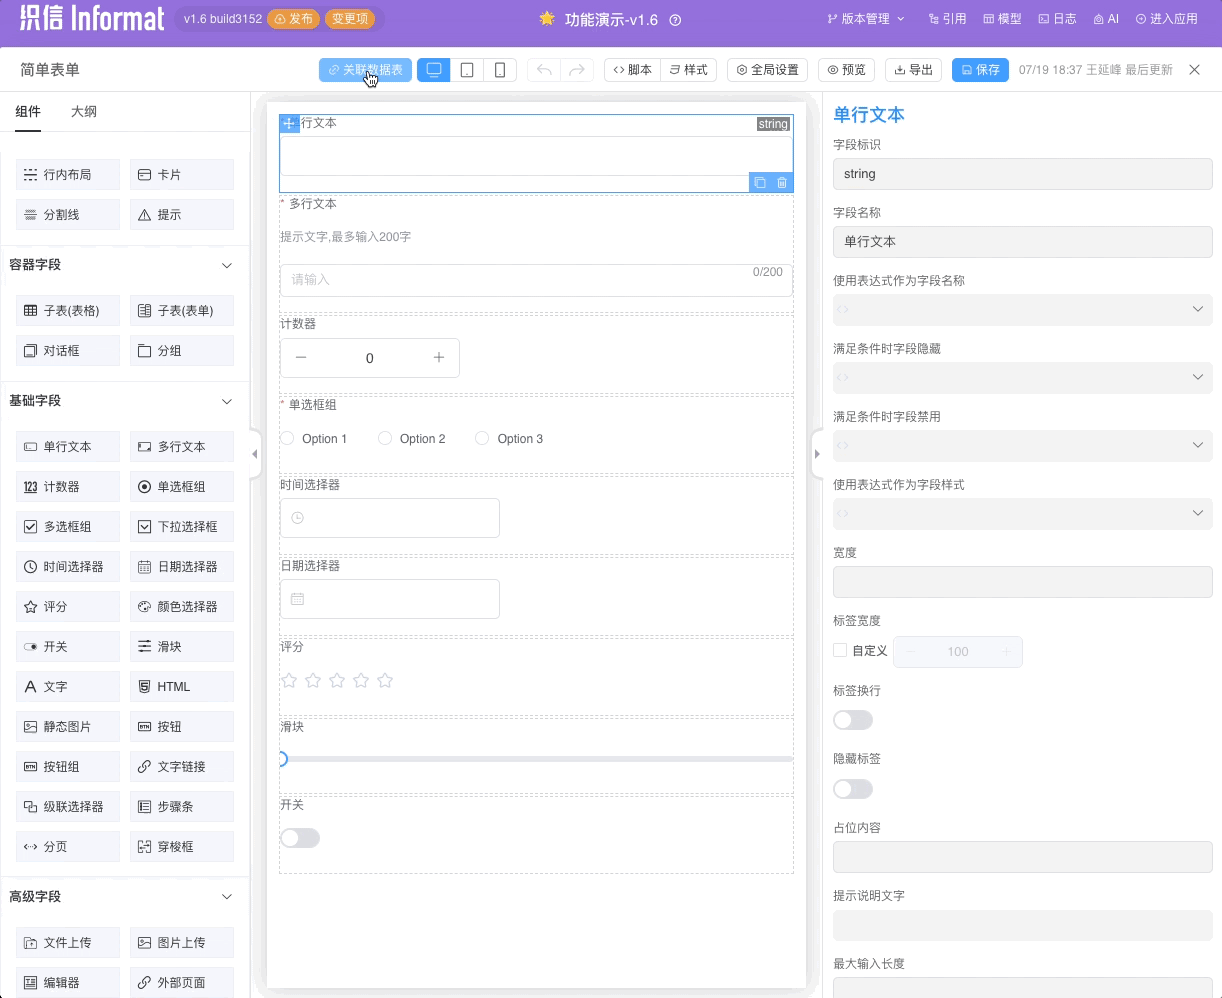
Task: Open the 脚本 (script) editor
Action: coord(631,69)
